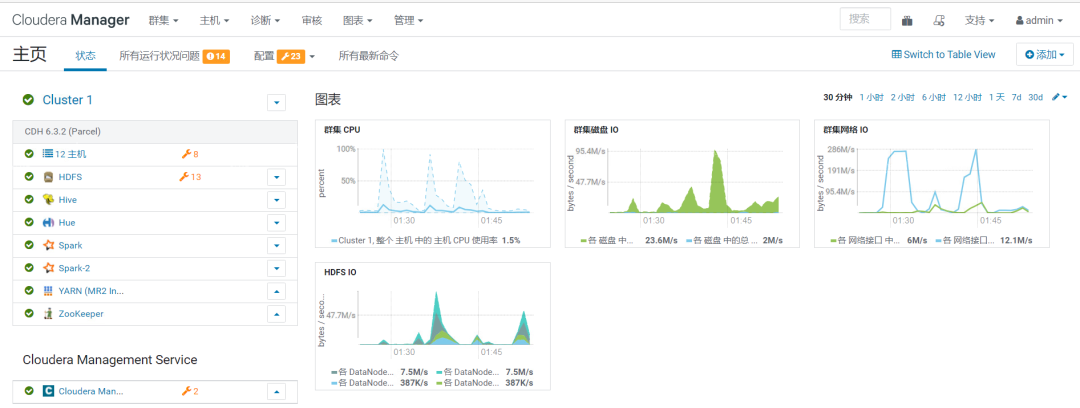Select the 6 小时 time range
1080x408 pixels.
(933, 97)
